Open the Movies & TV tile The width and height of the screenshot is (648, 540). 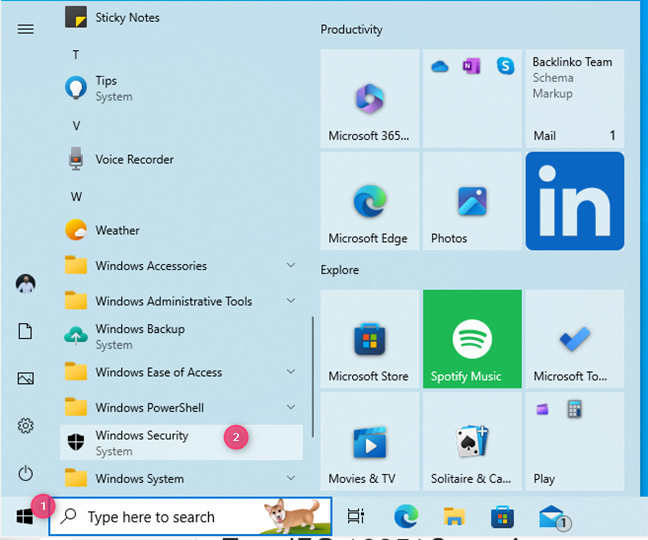click(369, 441)
